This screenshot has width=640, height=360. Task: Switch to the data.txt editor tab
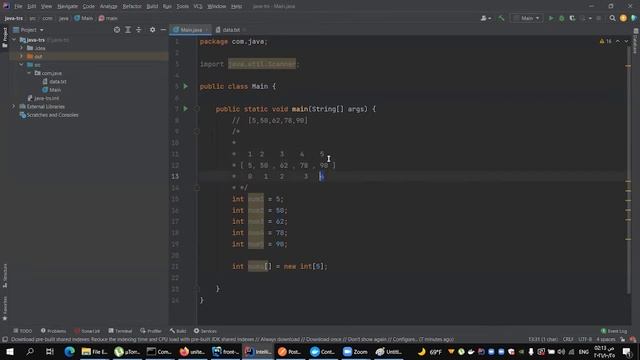pyautogui.click(x=230, y=30)
